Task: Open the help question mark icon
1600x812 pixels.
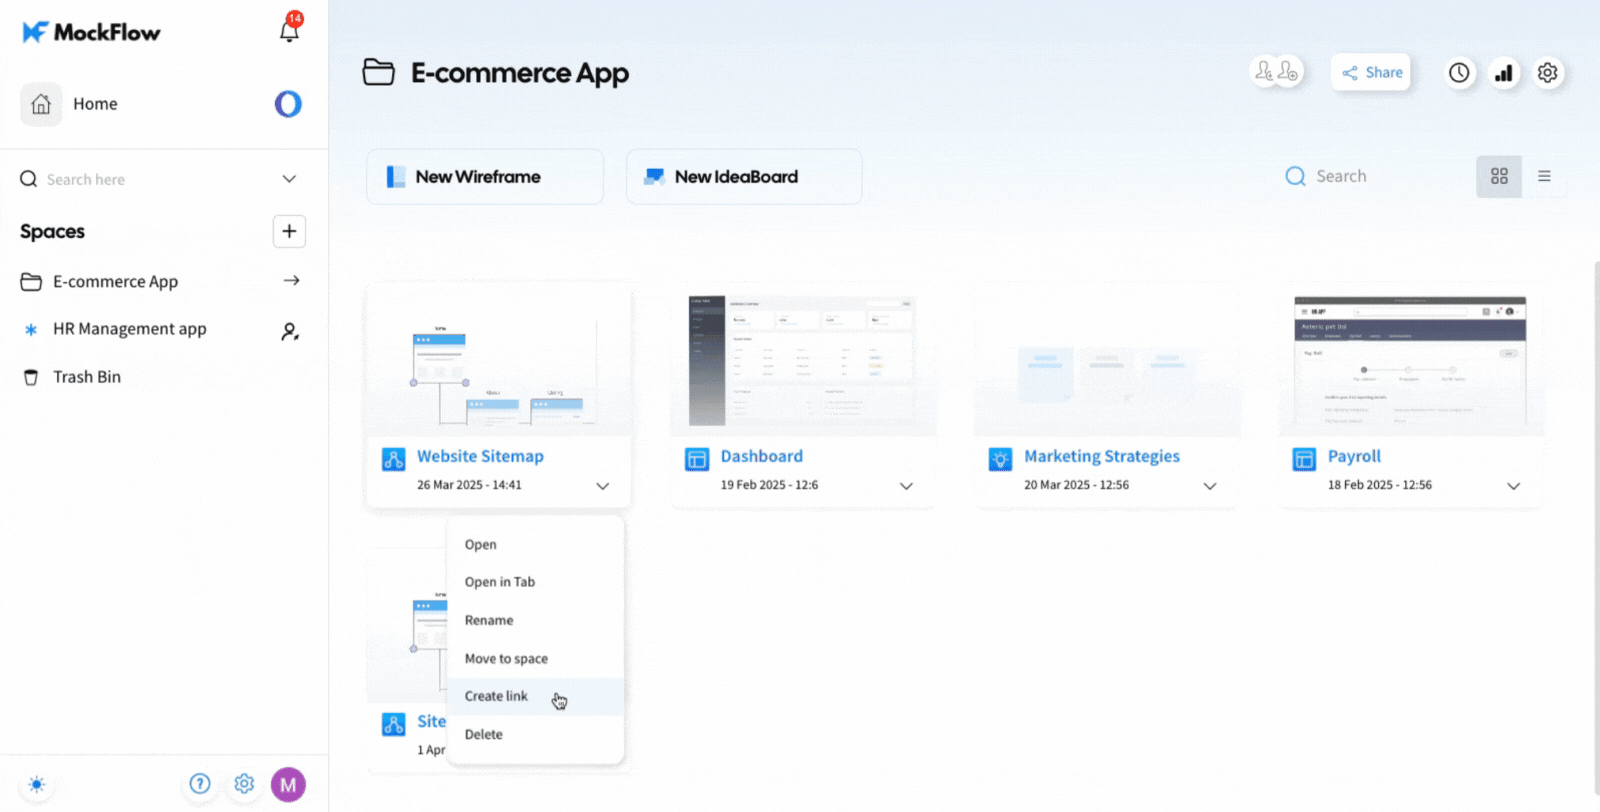Action: (x=200, y=784)
